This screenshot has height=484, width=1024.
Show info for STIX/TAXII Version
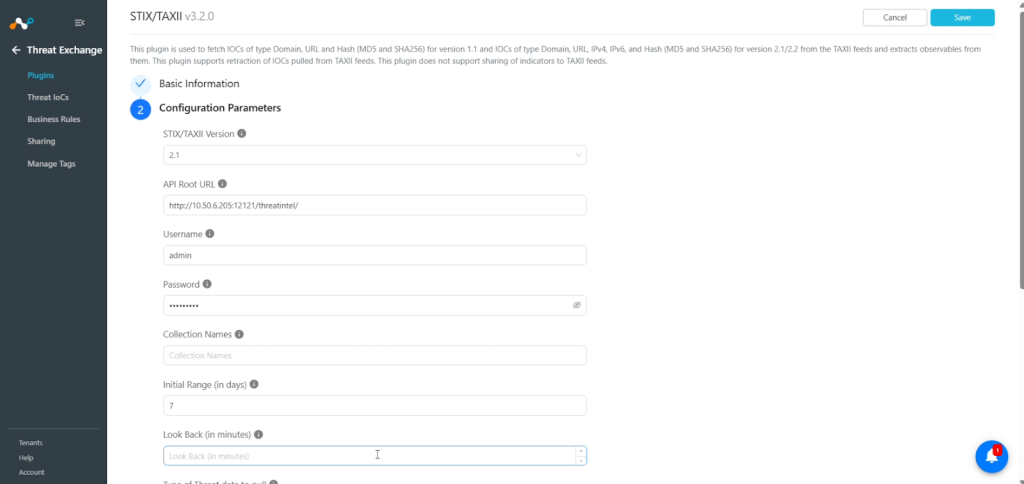[242, 133]
